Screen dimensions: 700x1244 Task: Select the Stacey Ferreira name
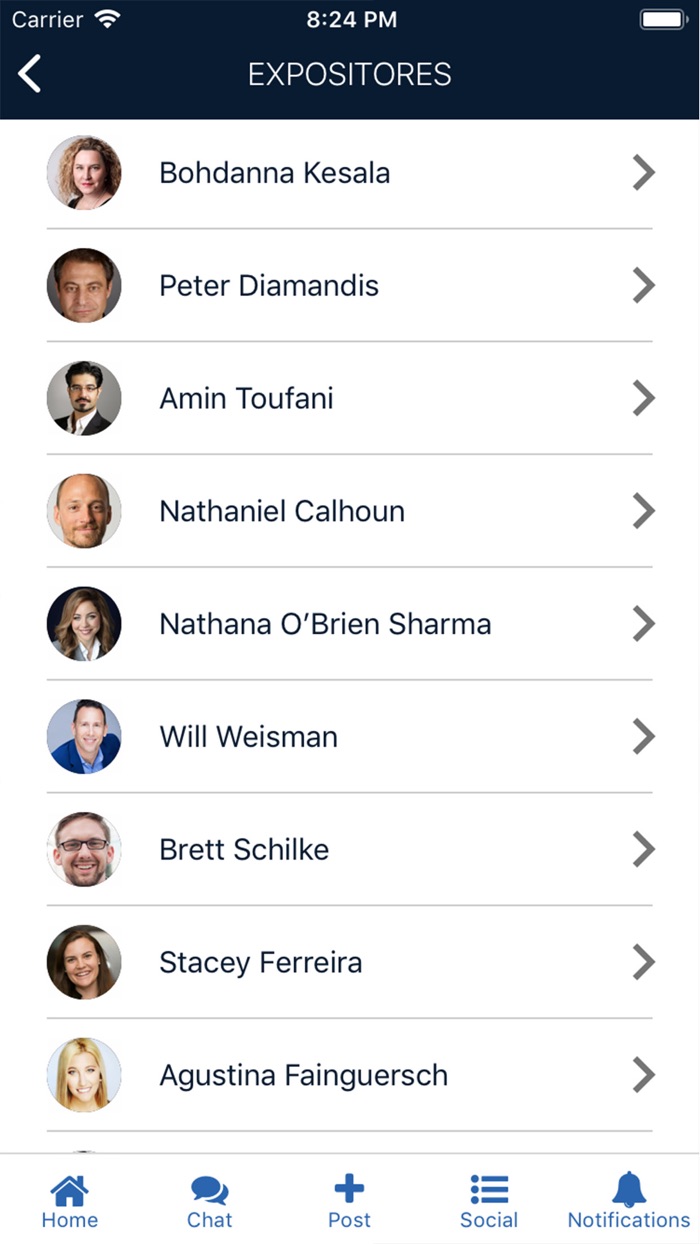pyautogui.click(x=261, y=963)
